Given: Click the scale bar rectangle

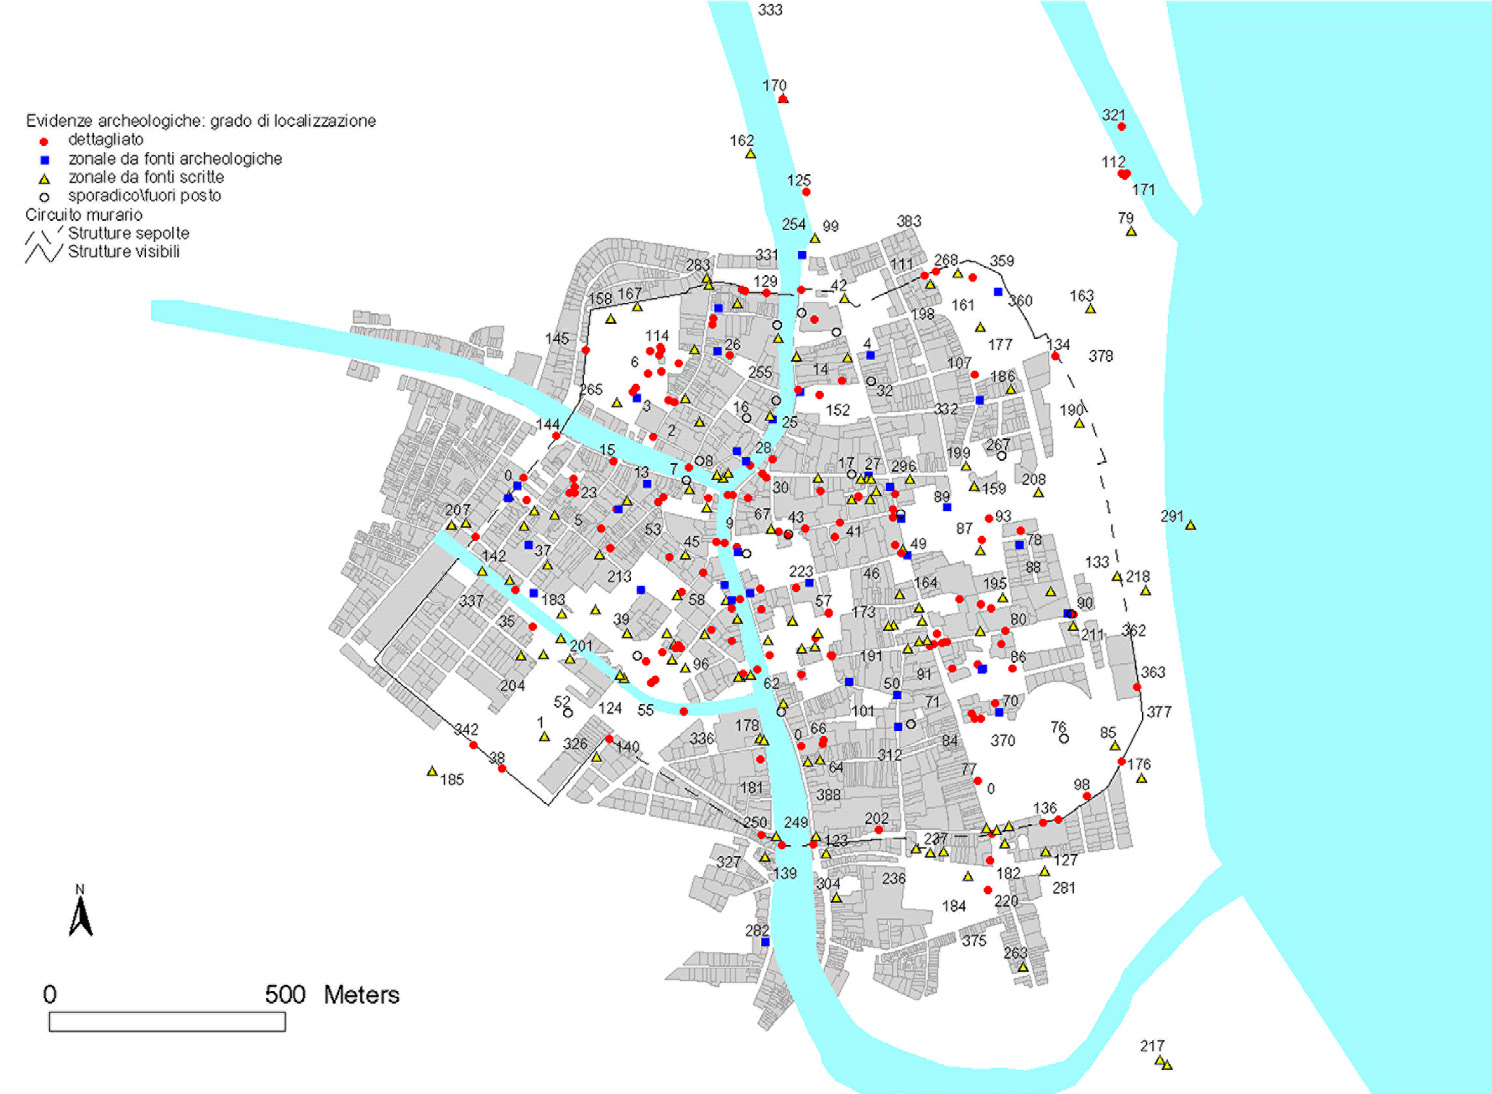Looking at the screenshot, I should [167, 1022].
